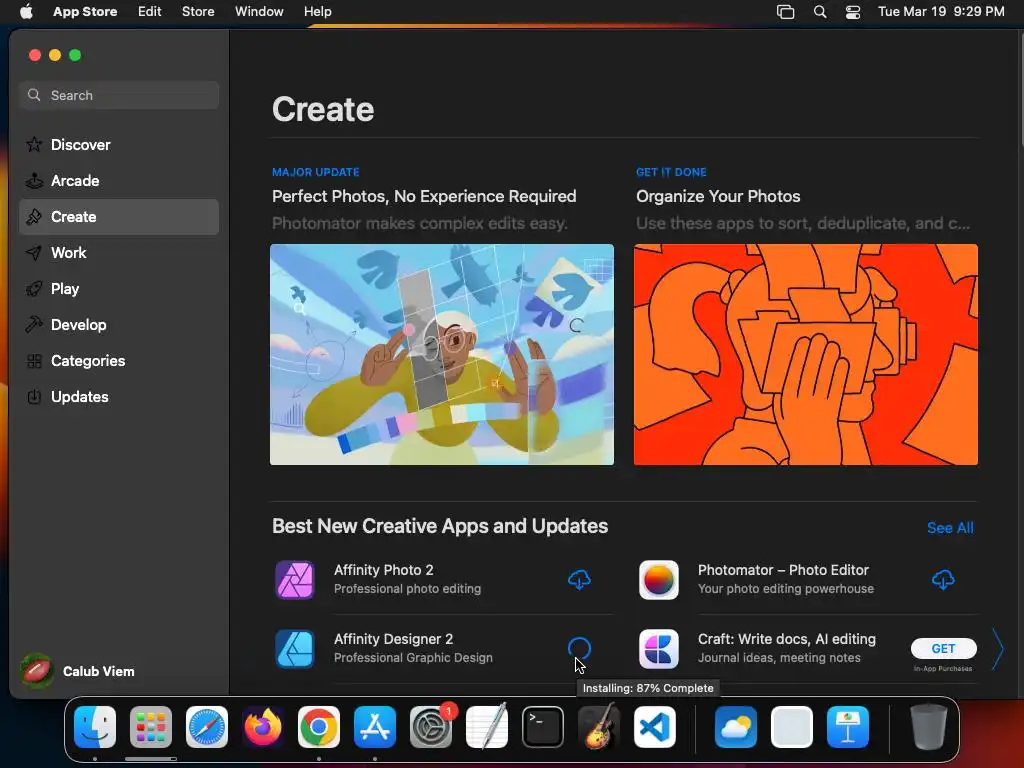
Task: Open Weather app from the Dock
Action: tap(736, 727)
